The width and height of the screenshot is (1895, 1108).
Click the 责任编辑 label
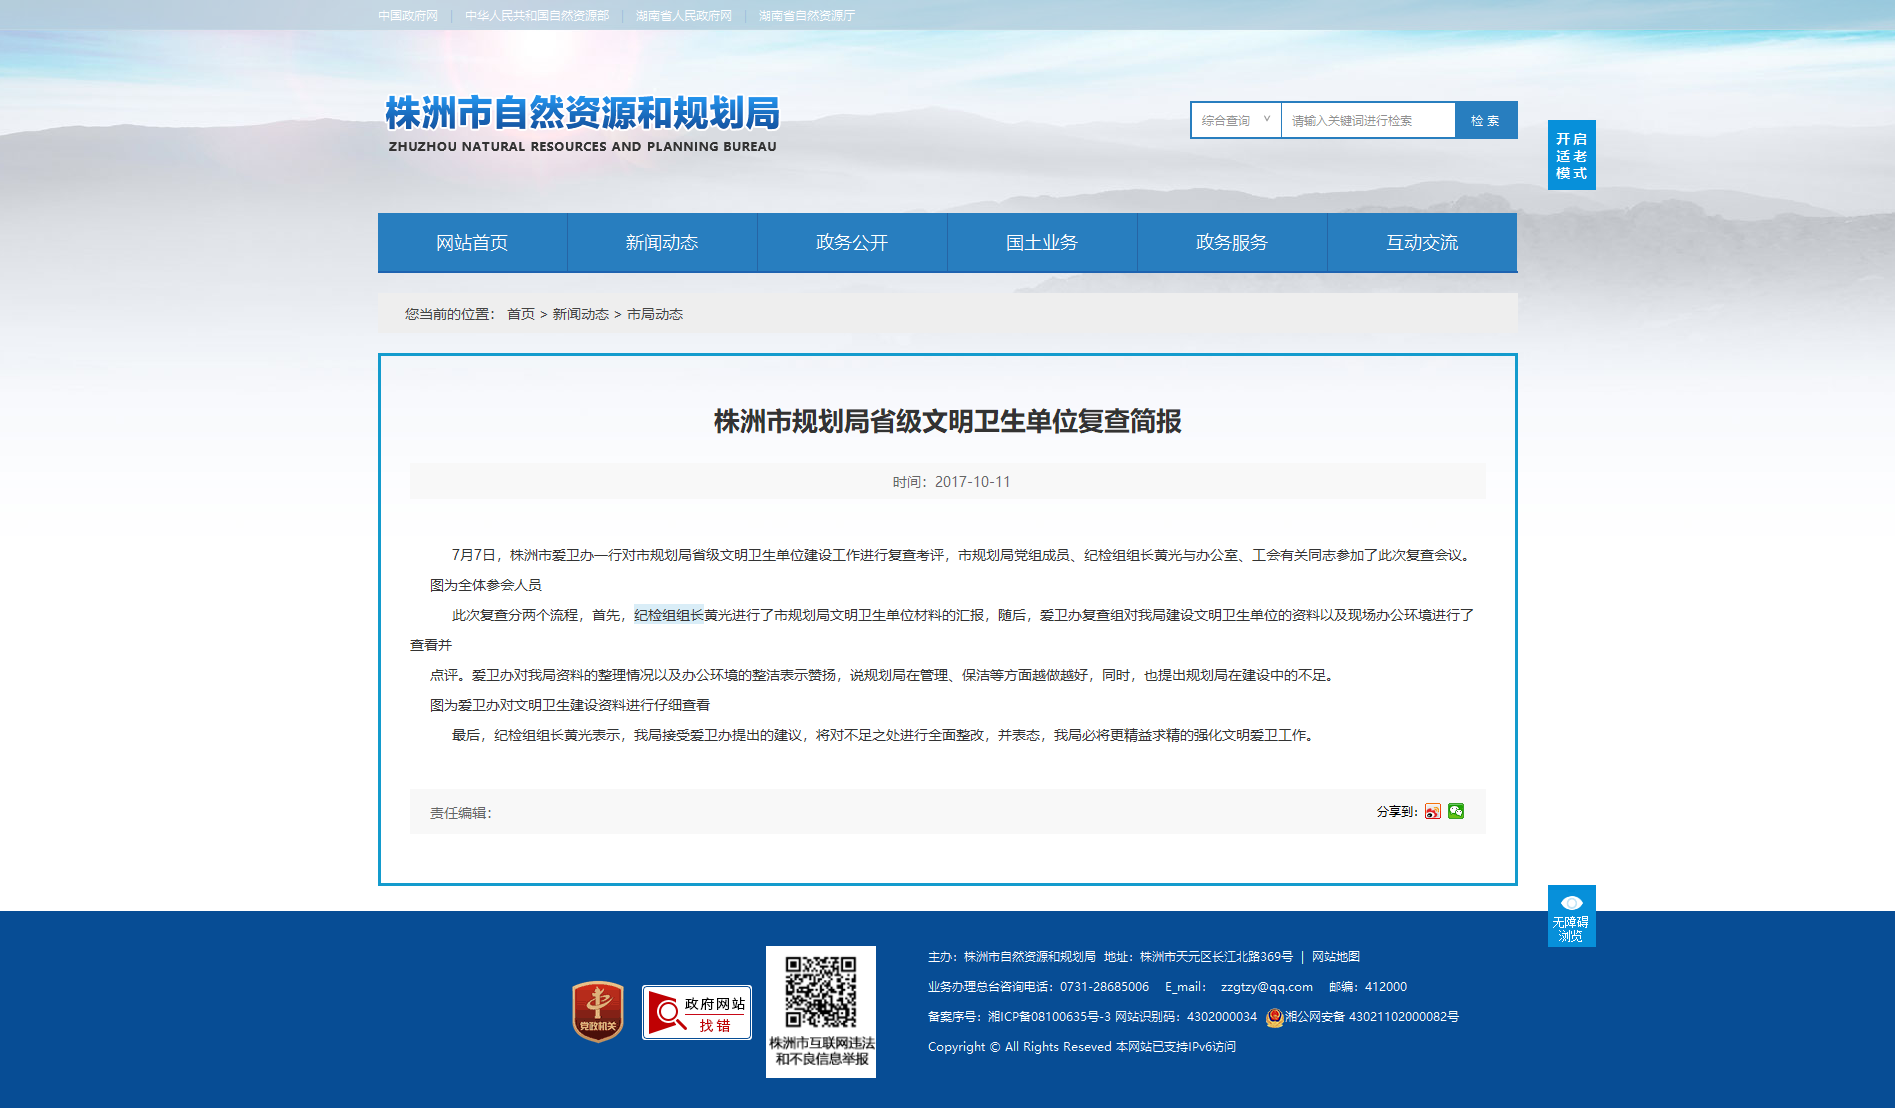coord(461,813)
